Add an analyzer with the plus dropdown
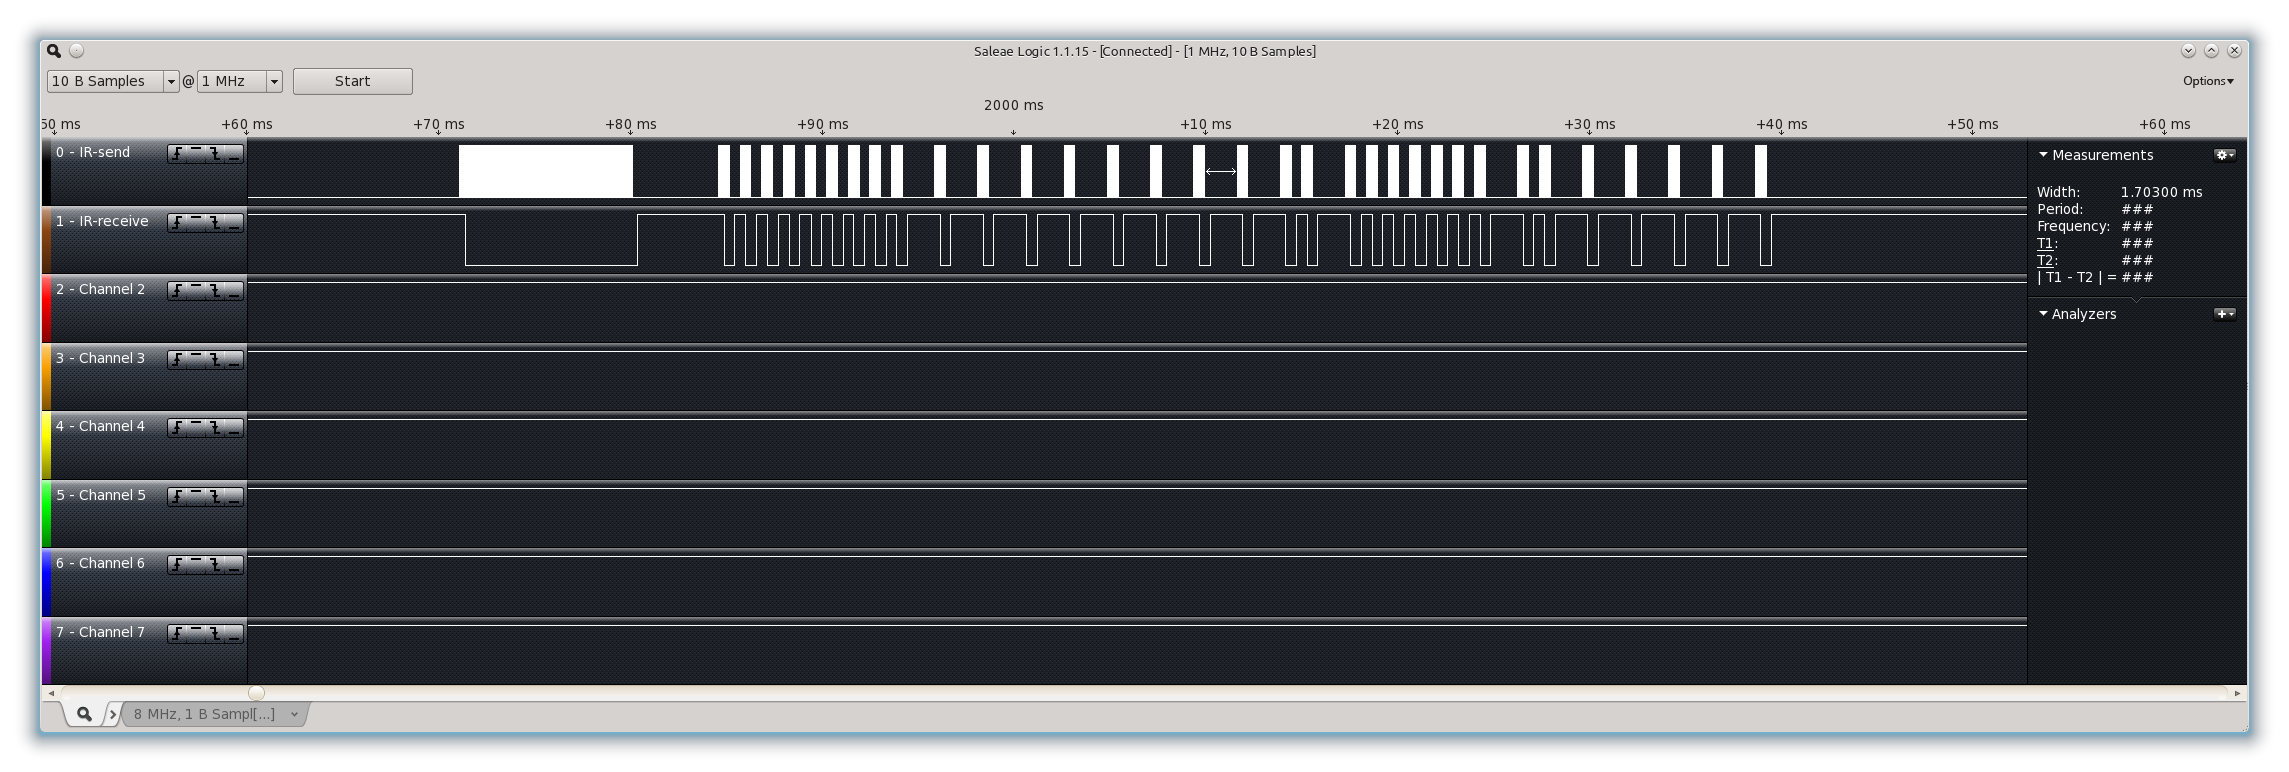Screen dimensions: 2289x772 (x=2225, y=314)
